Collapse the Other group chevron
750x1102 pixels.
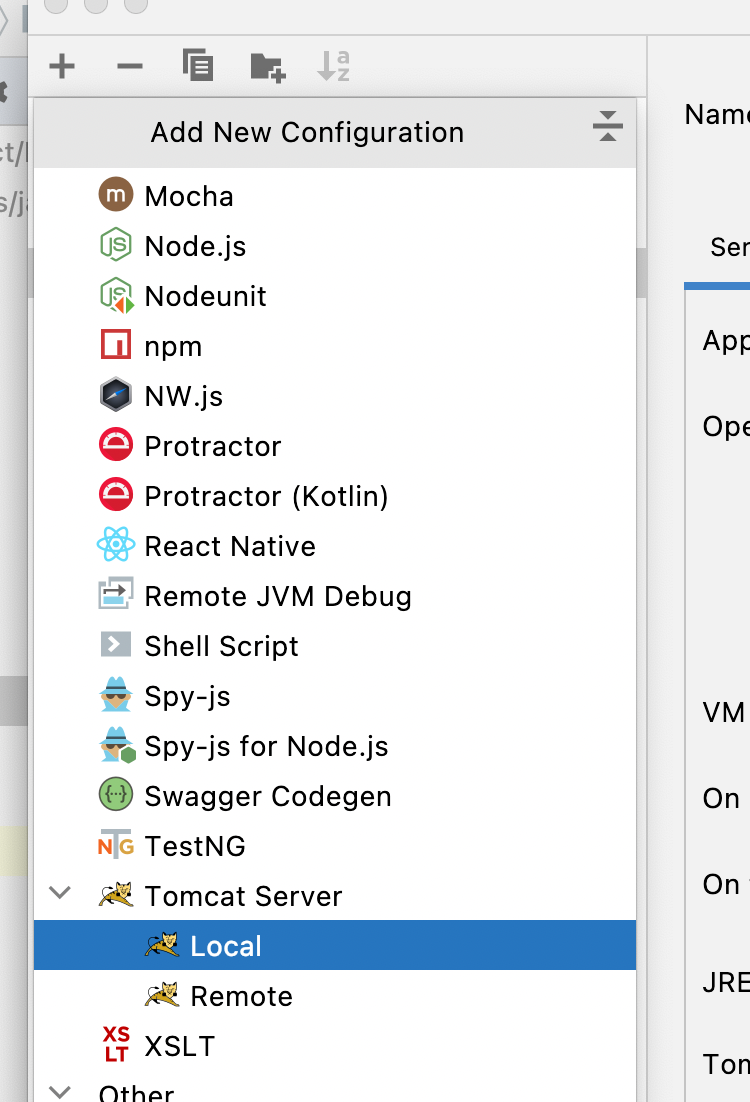pos(60,1091)
